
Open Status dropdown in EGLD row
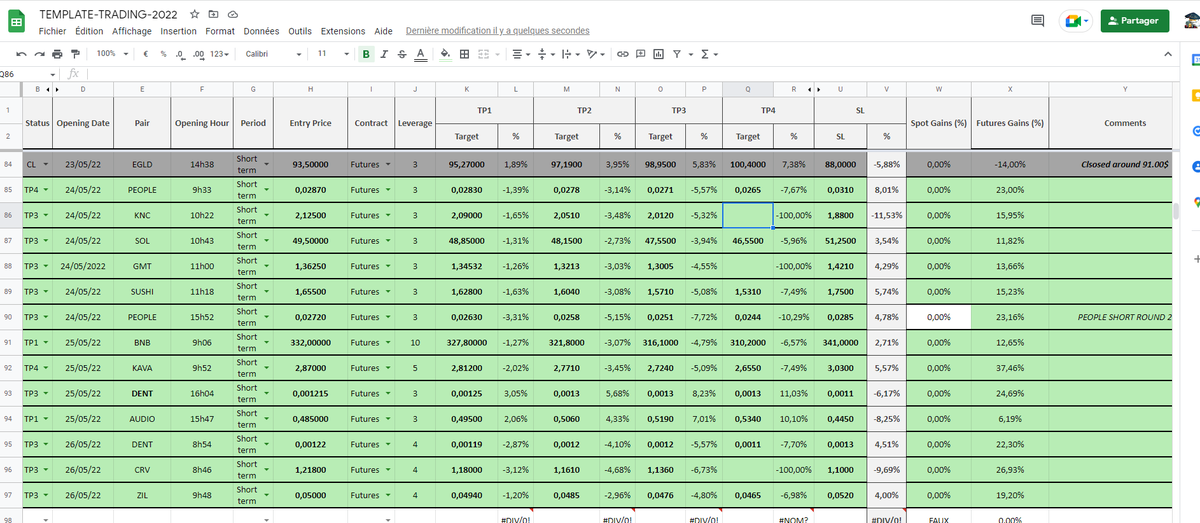45,164
